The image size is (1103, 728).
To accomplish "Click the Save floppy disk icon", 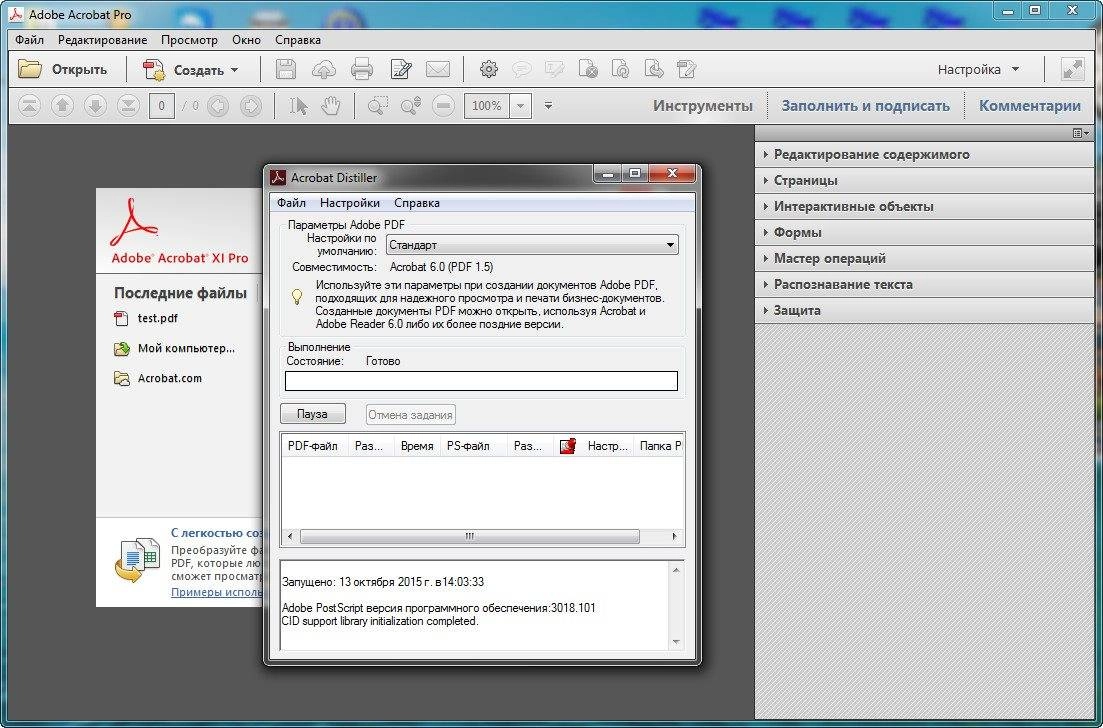I will [x=286, y=69].
